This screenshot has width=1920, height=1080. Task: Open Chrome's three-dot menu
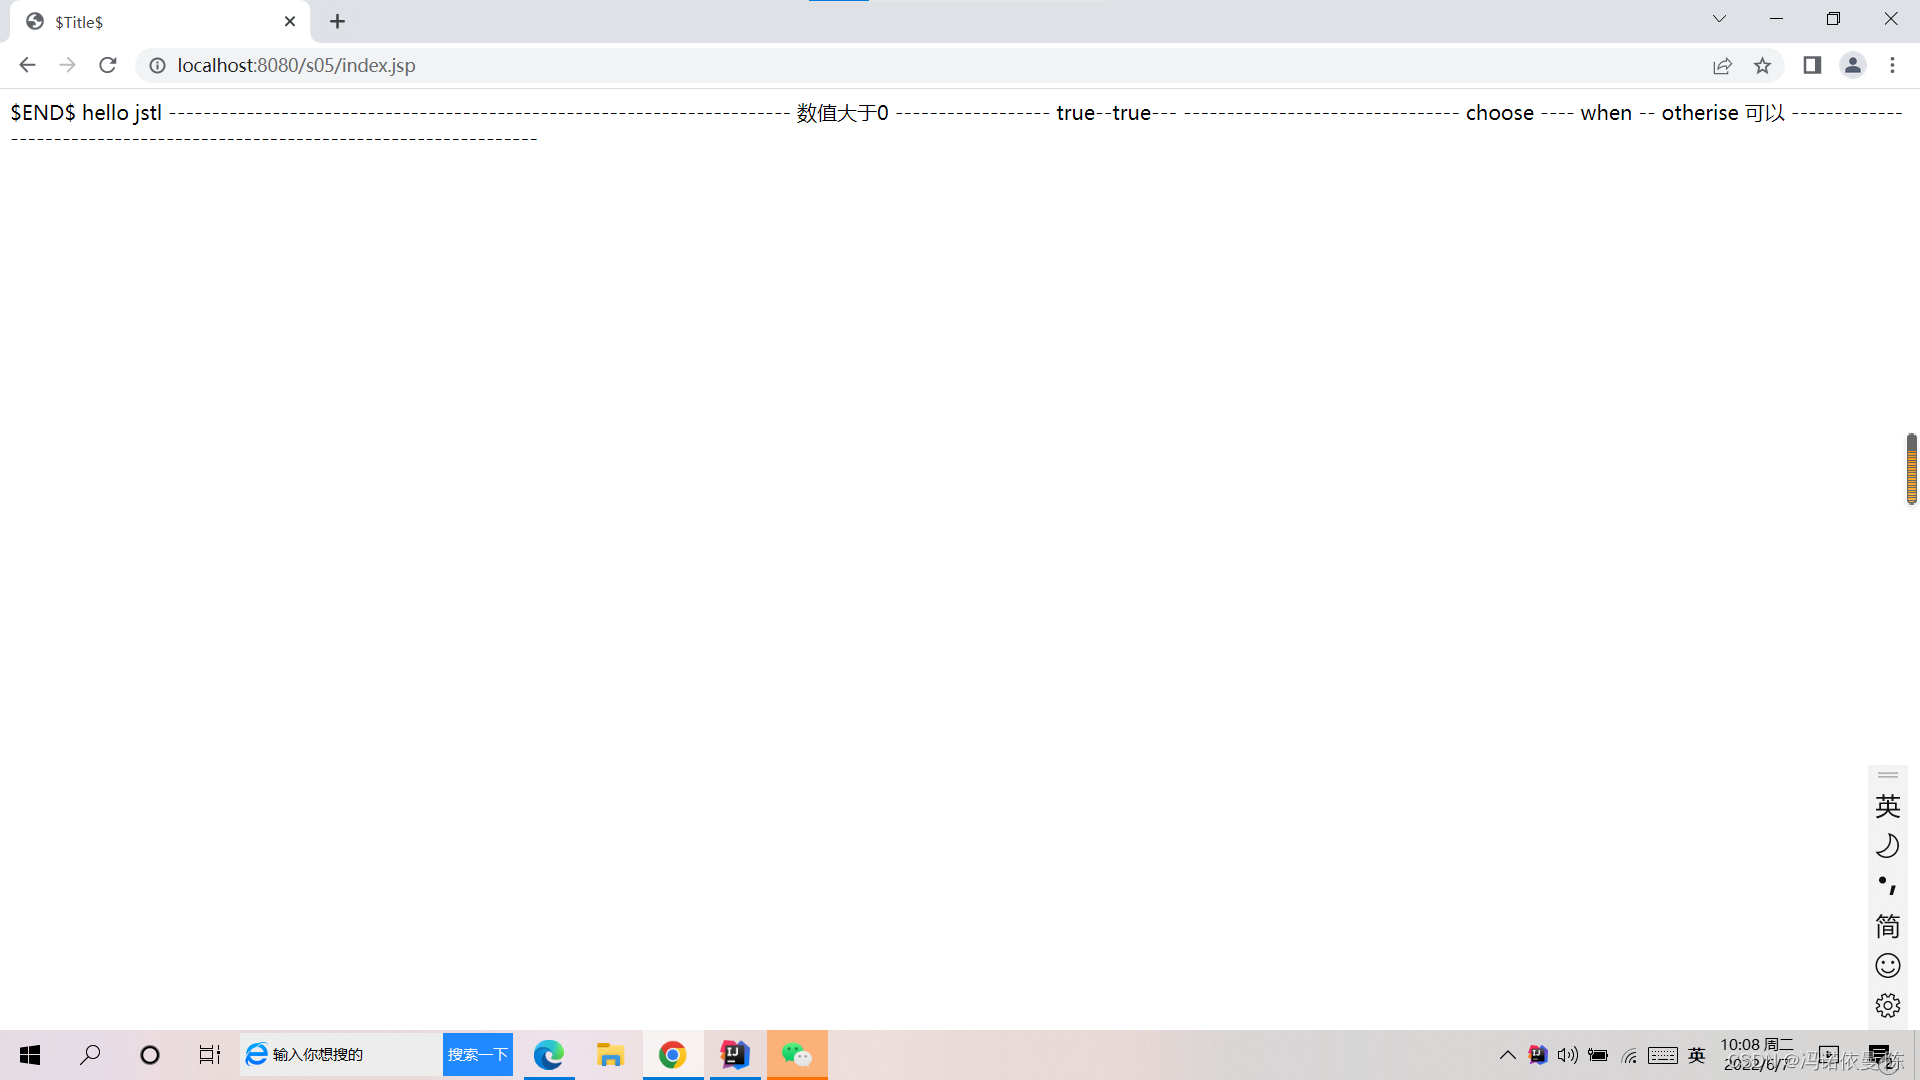(x=1892, y=65)
